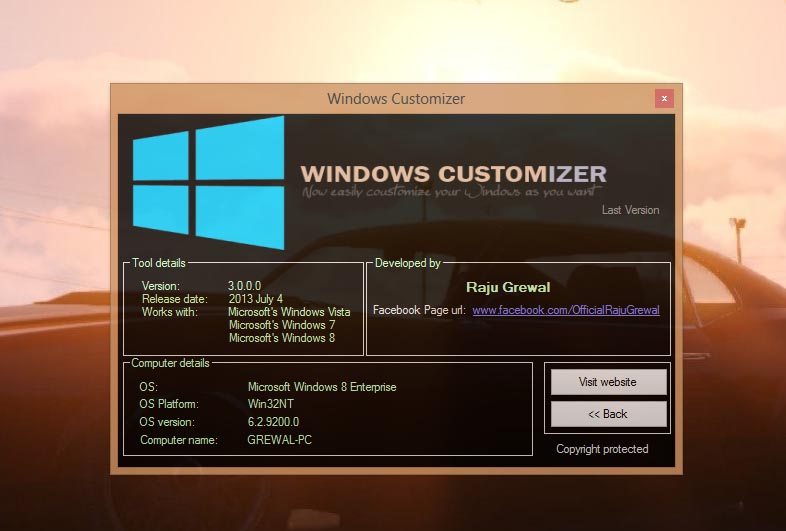
Task: Close the Windows Customizer dialog
Action: pos(664,99)
